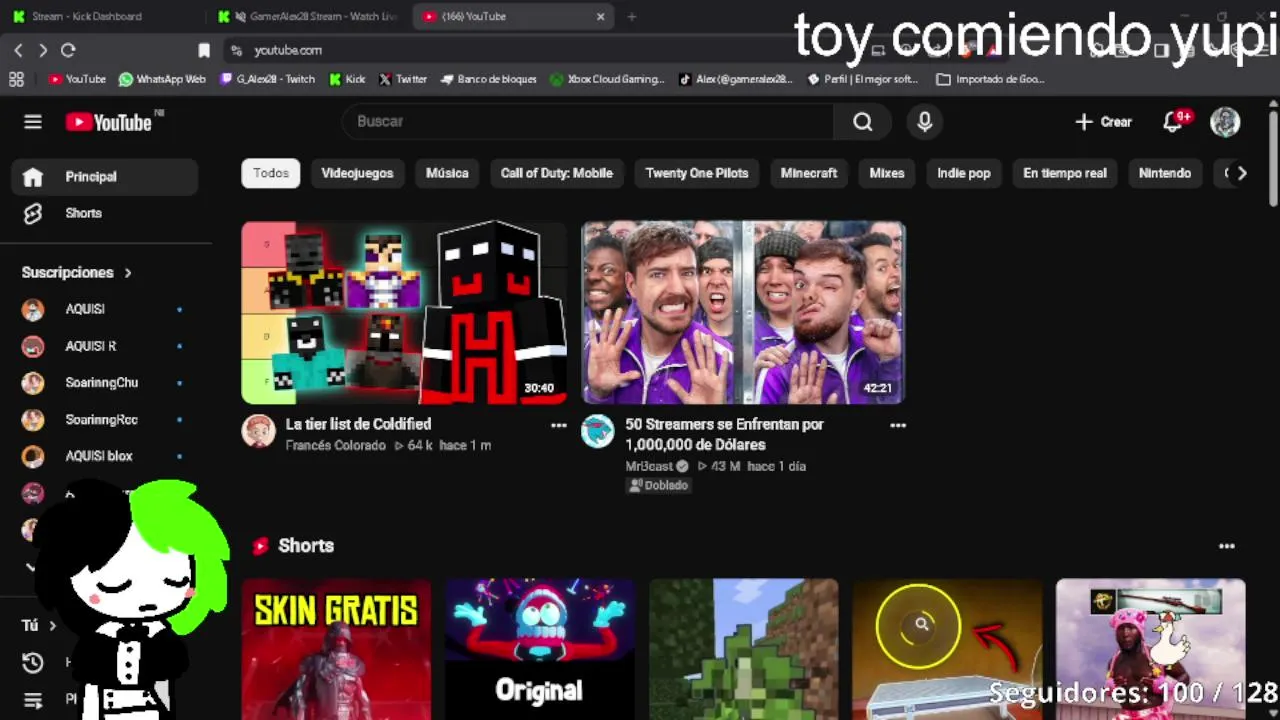Image resolution: width=1280 pixels, height=720 pixels.
Task: Open the SKIN GRATIS short
Action: (336, 649)
